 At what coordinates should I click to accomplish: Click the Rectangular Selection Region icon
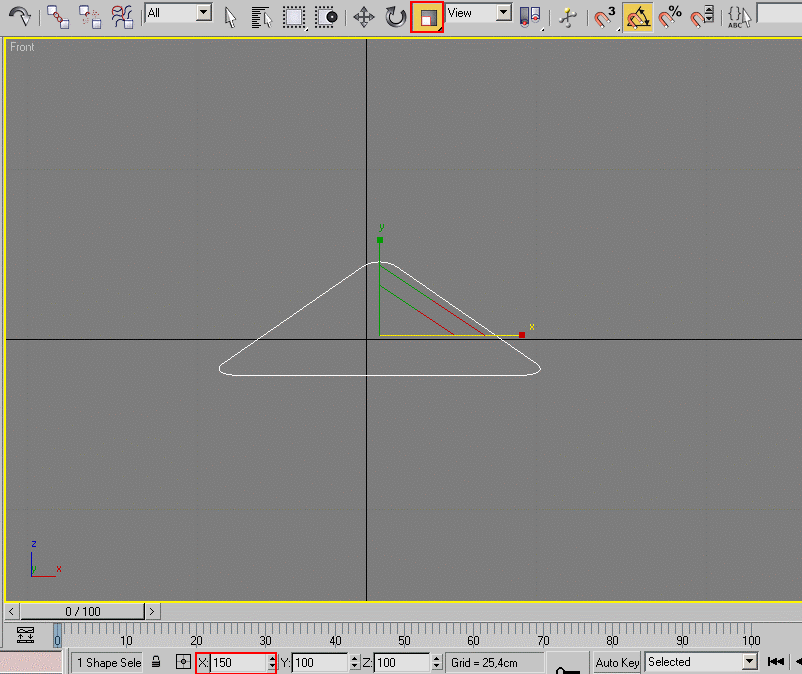point(294,17)
